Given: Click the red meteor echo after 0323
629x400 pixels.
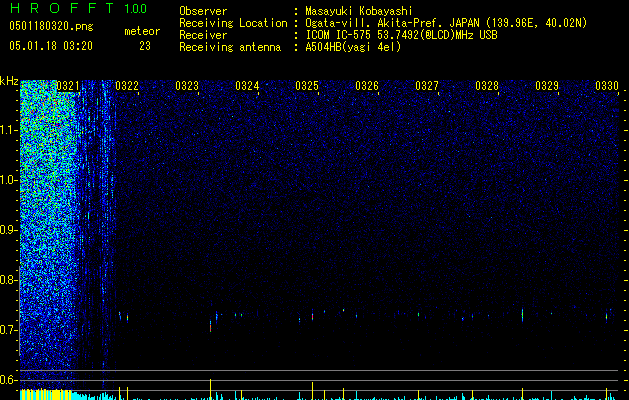Looking at the screenshot, I should (x=210, y=326).
